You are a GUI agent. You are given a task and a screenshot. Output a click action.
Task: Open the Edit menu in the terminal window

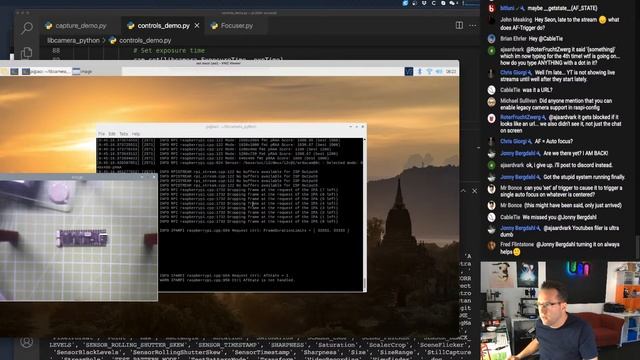tap(112, 134)
